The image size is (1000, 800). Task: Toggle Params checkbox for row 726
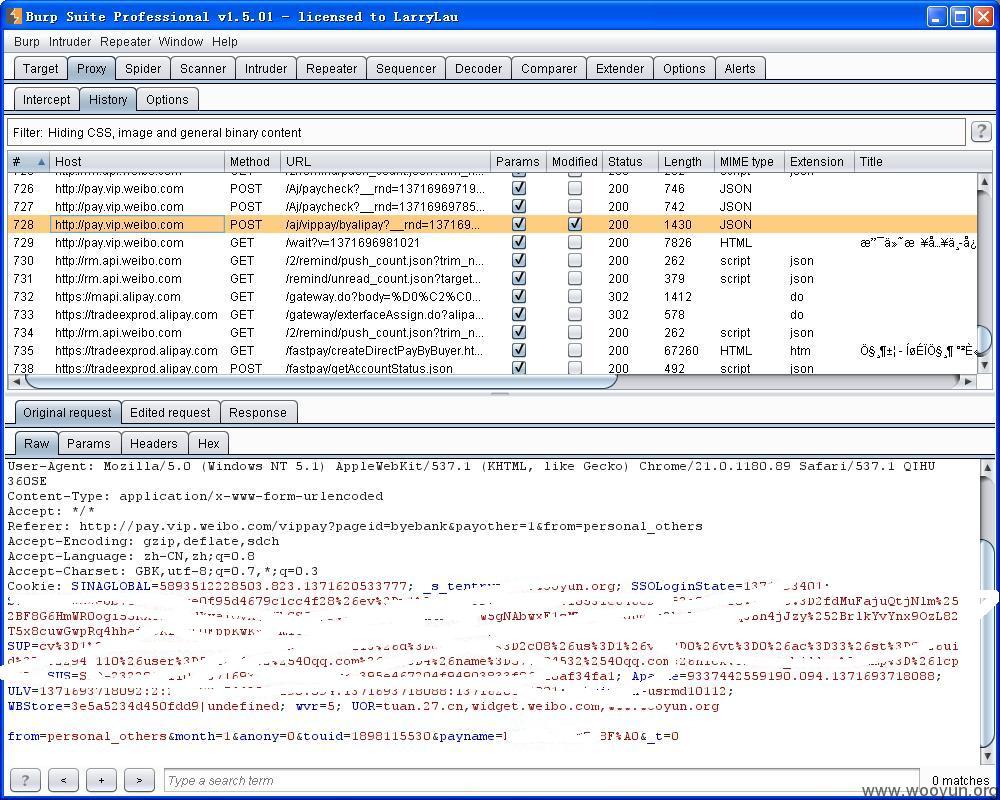(519, 188)
